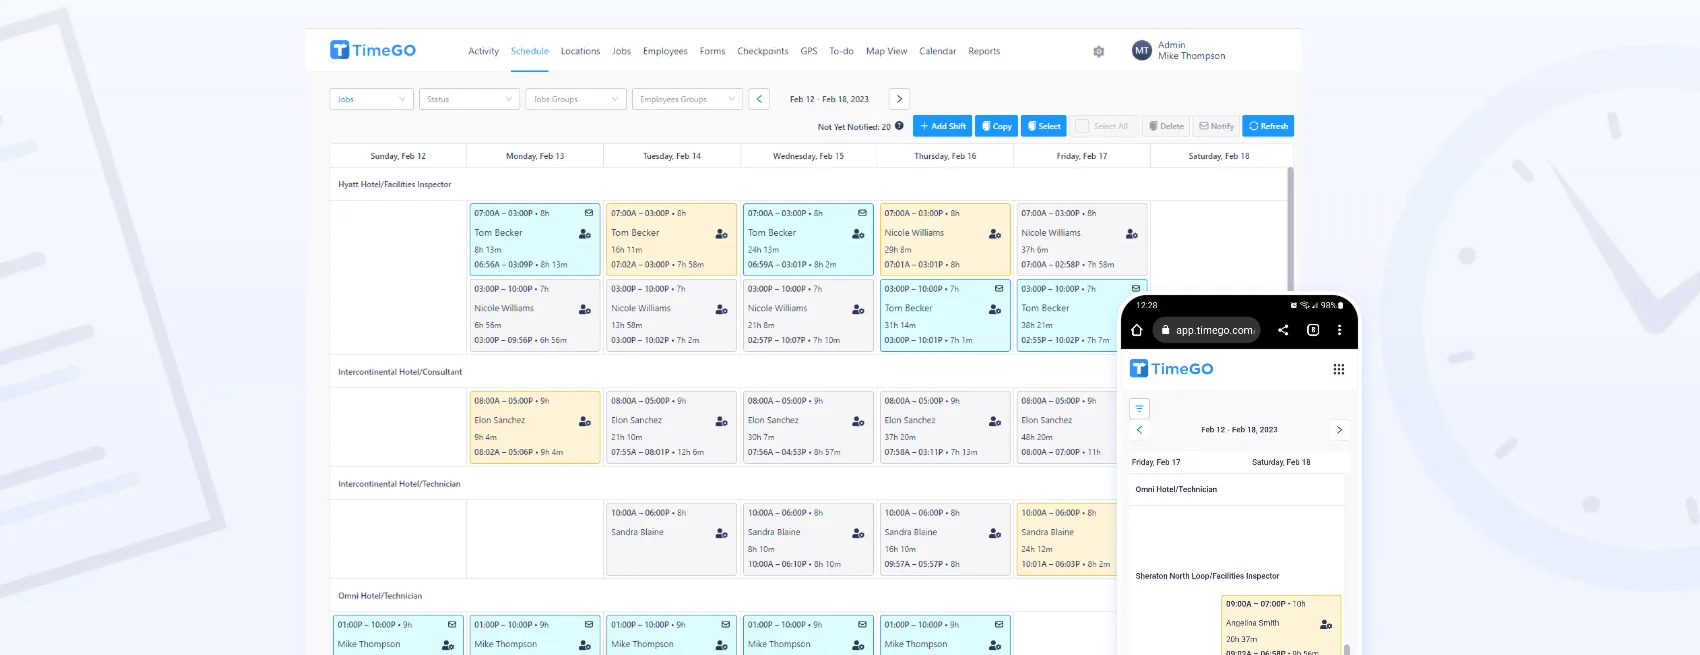The height and width of the screenshot is (655, 1700).
Task: Toggle the Select All checkbox
Action: click(x=1082, y=126)
